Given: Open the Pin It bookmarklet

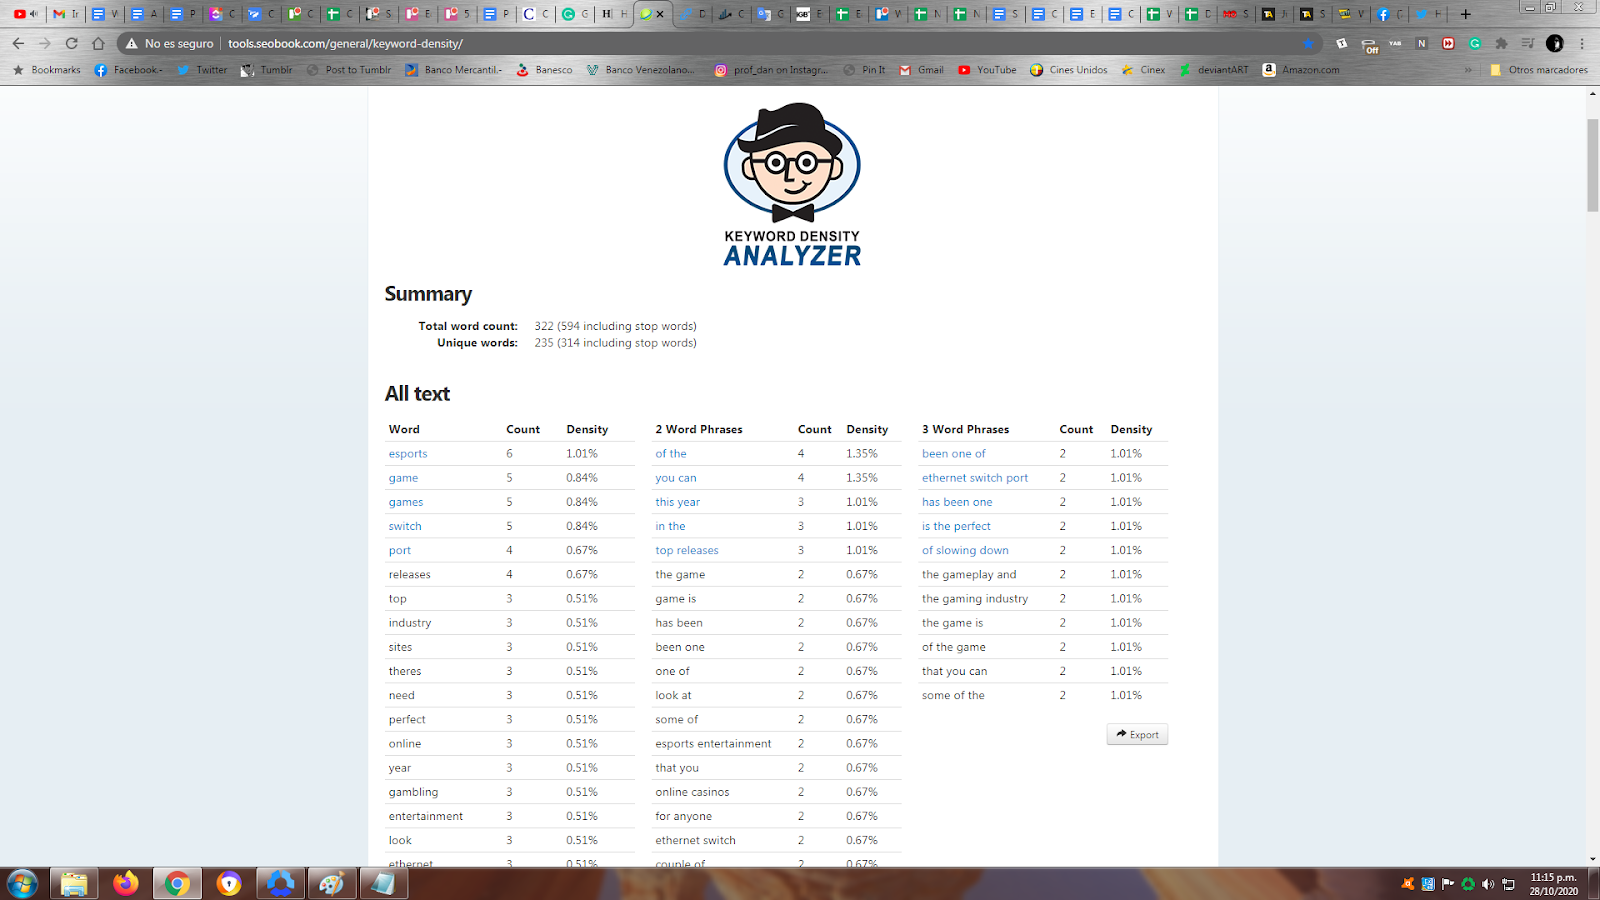Looking at the screenshot, I should coord(865,70).
